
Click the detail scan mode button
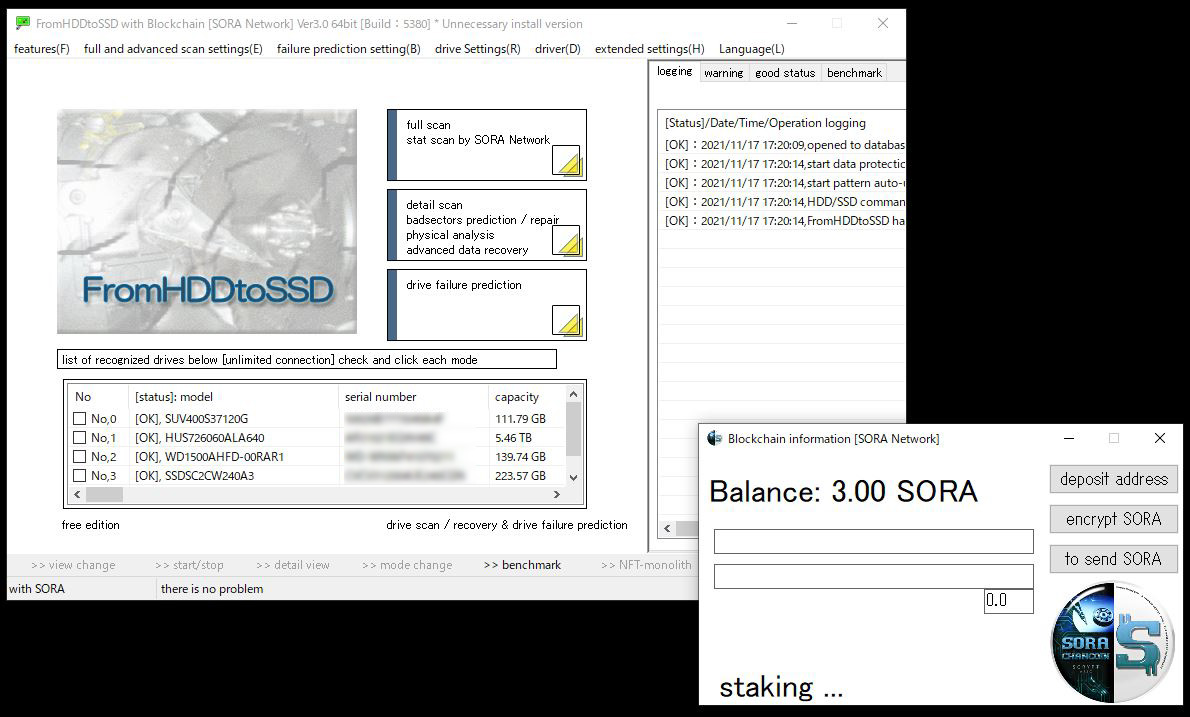point(486,225)
